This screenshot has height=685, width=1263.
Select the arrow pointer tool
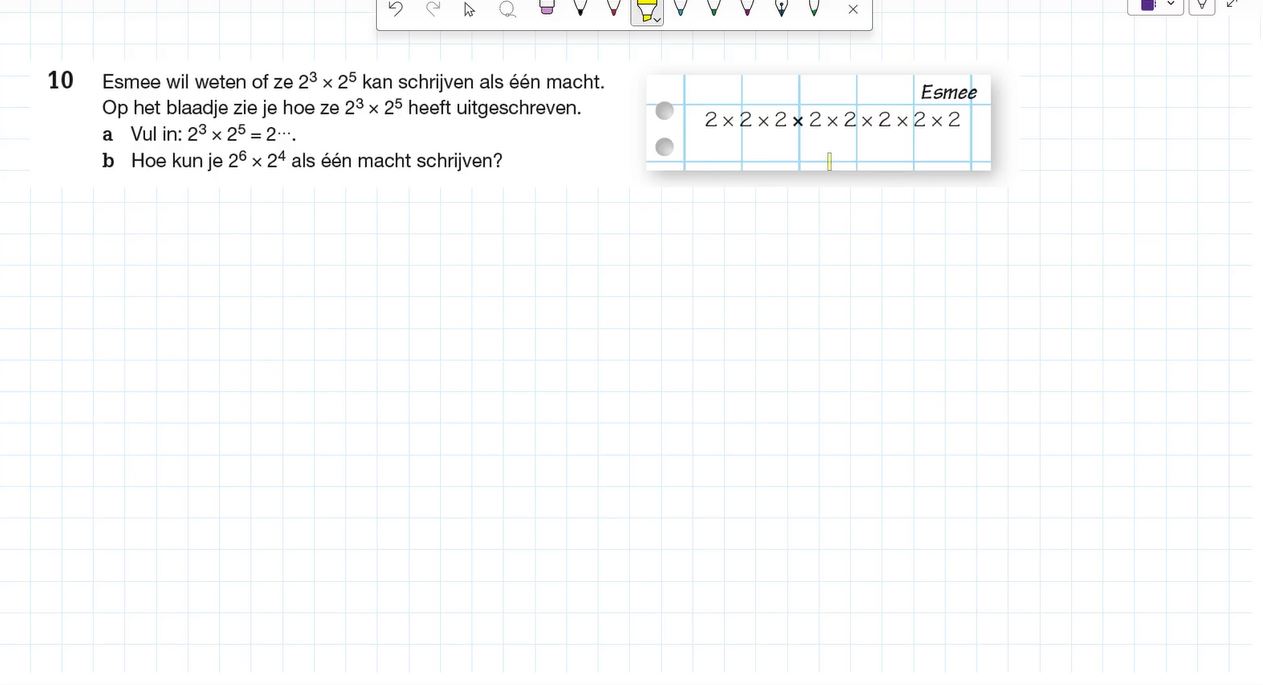coord(470,10)
